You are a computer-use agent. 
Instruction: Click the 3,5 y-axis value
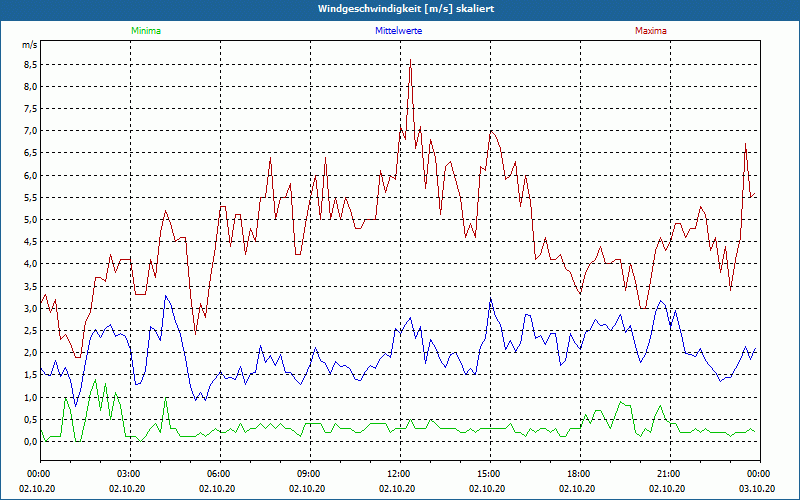[30, 286]
